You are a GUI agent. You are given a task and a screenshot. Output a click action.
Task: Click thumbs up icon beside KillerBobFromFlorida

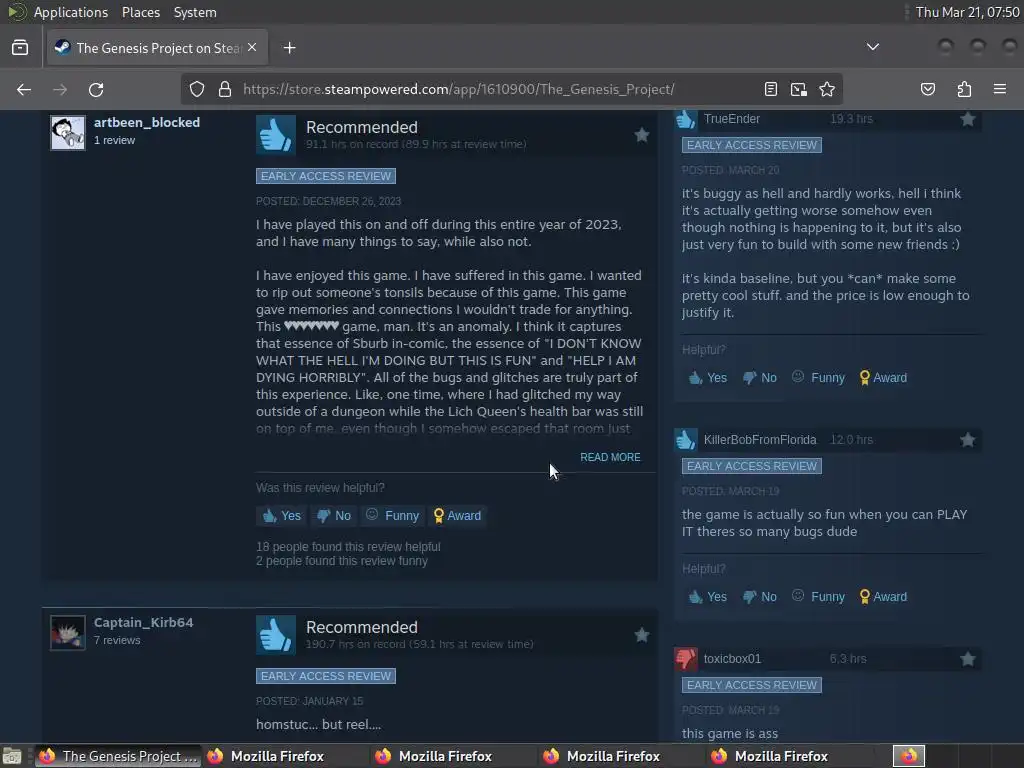click(686, 440)
